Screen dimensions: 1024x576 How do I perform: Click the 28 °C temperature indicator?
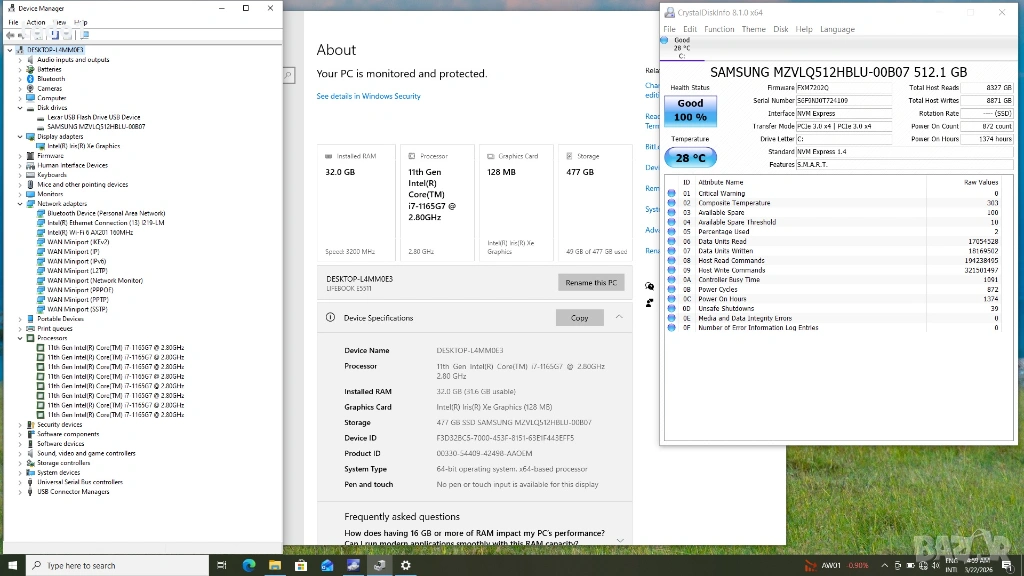690,158
